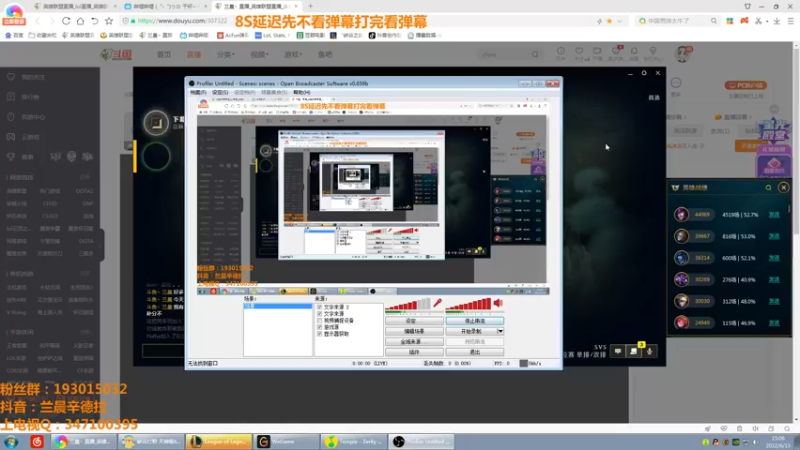Click hero avatar with 24949 score

point(681,322)
